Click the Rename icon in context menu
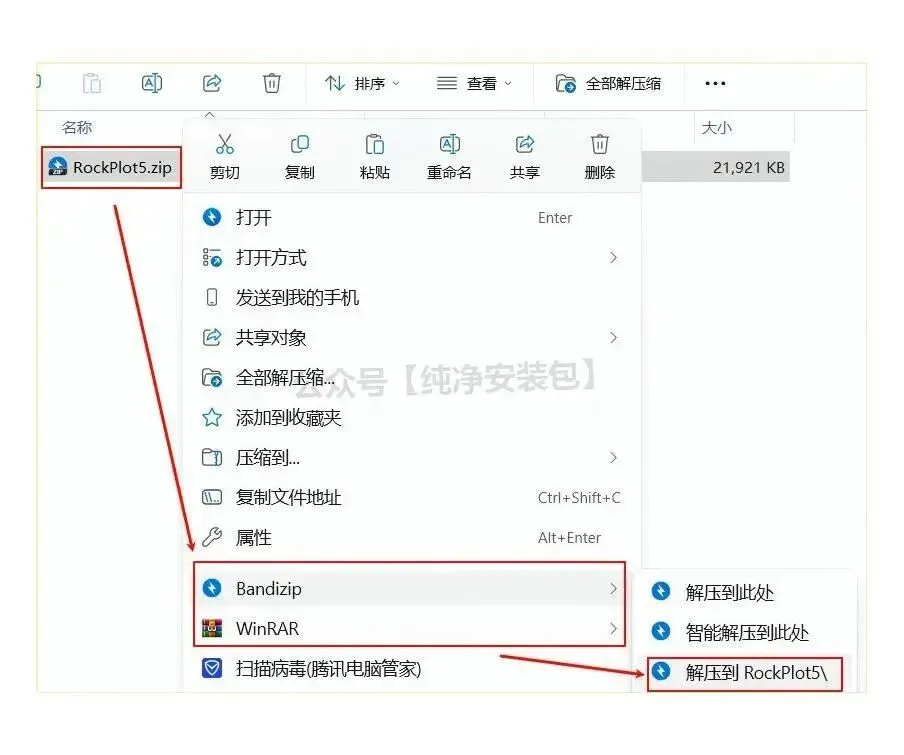 (x=449, y=144)
